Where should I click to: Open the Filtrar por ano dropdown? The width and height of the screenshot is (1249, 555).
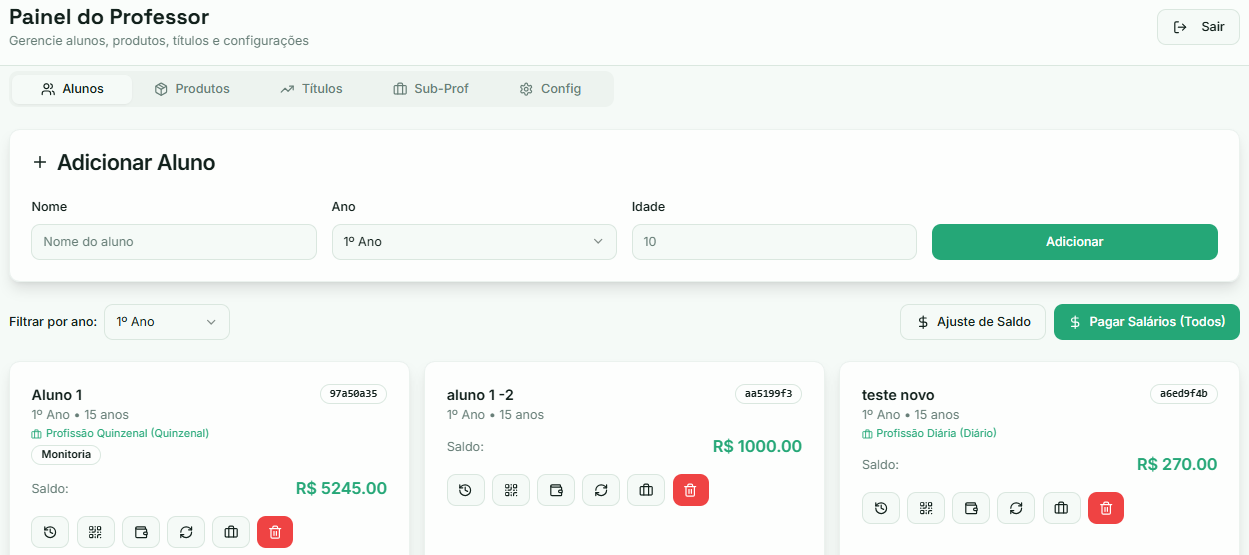(x=167, y=322)
